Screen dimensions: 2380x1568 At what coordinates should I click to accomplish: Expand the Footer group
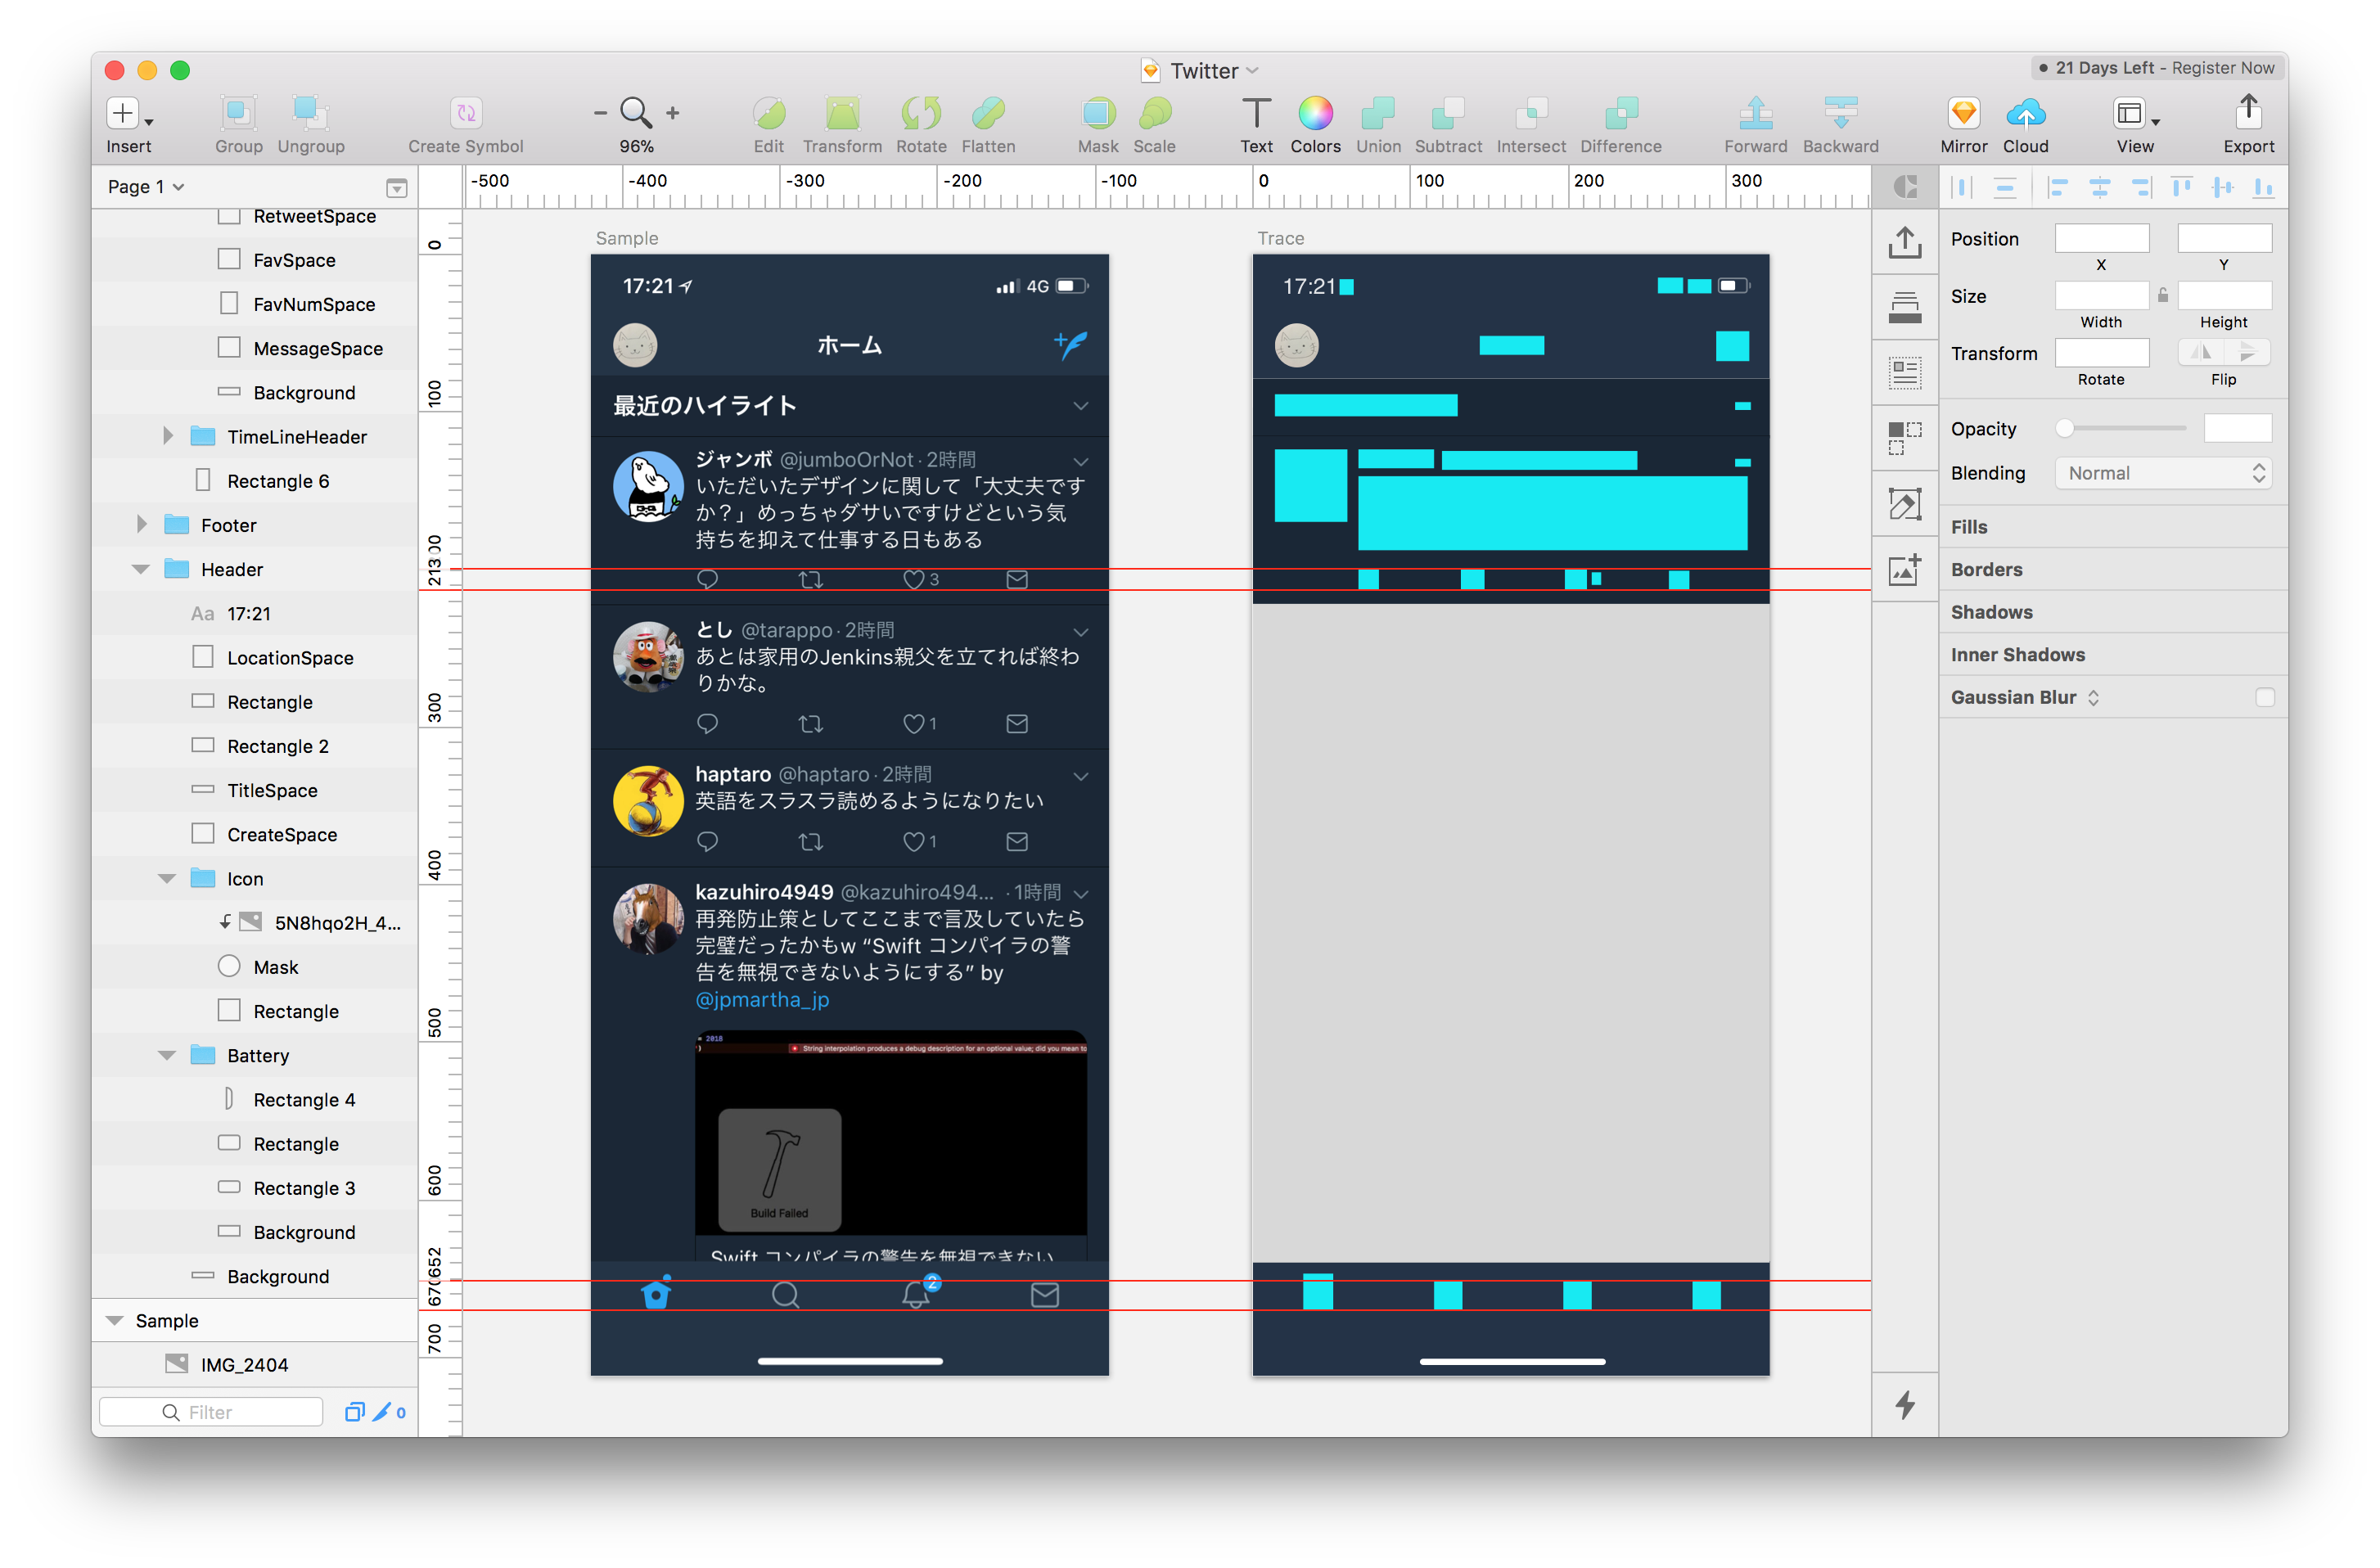tap(141, 524)
